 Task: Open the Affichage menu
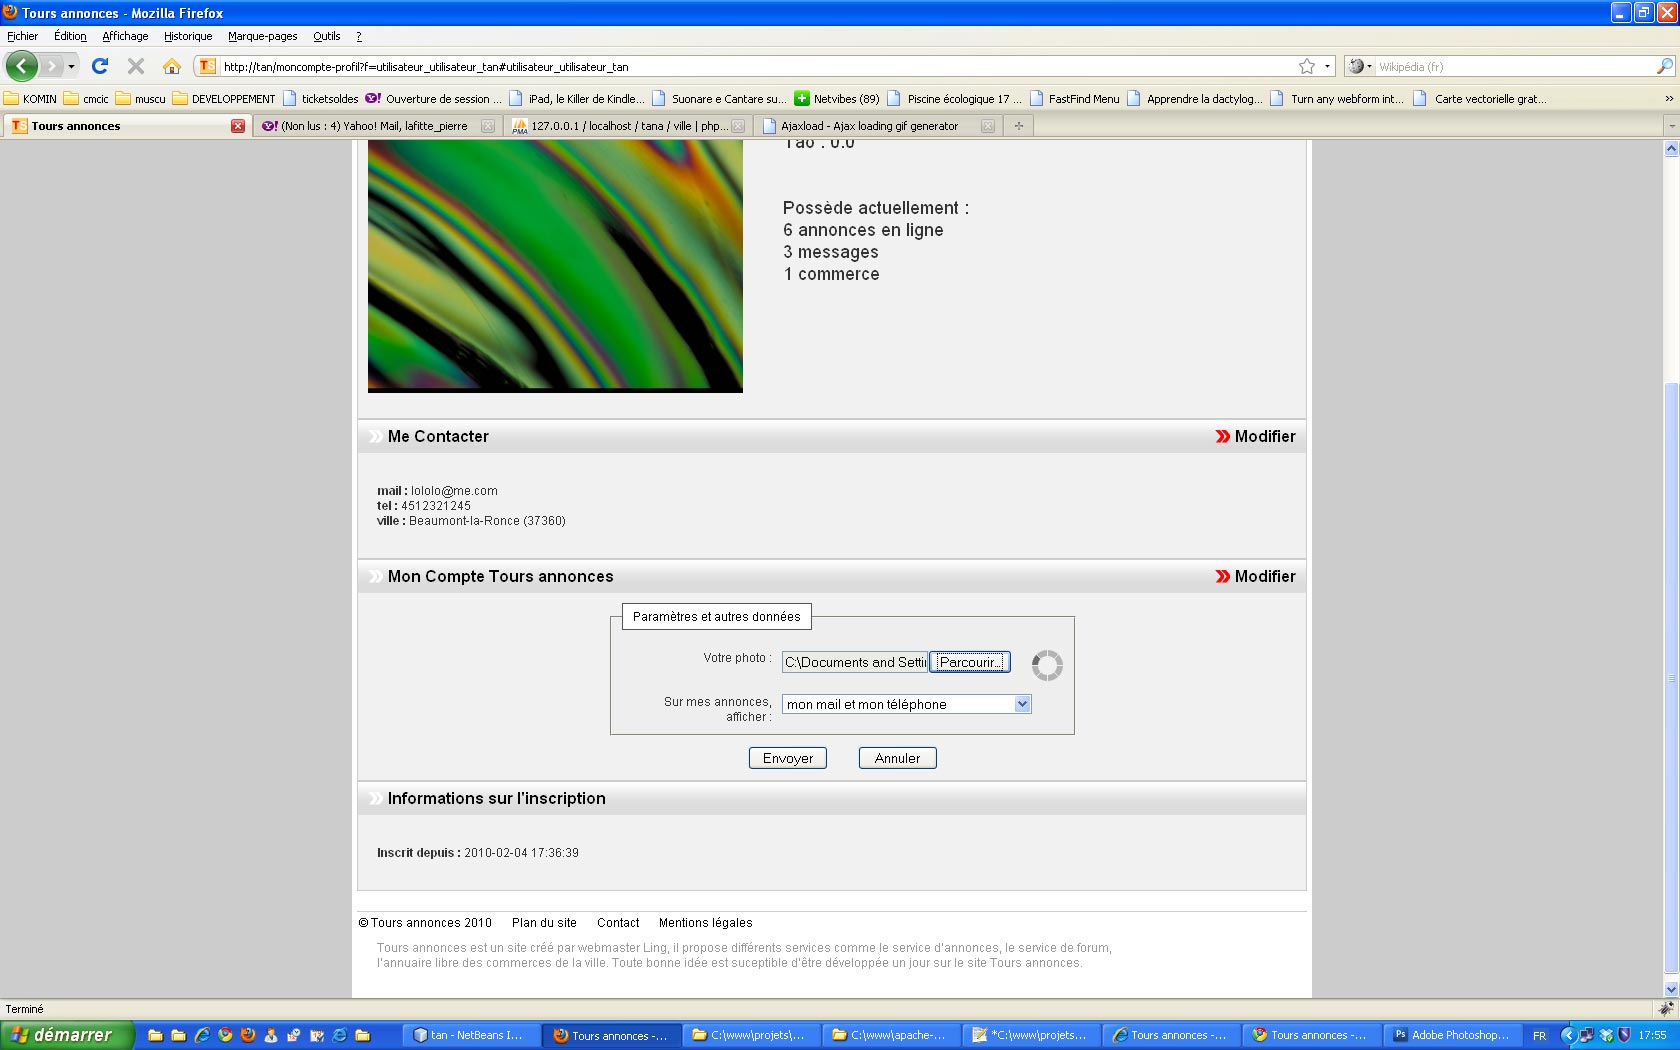pos(125,36)
